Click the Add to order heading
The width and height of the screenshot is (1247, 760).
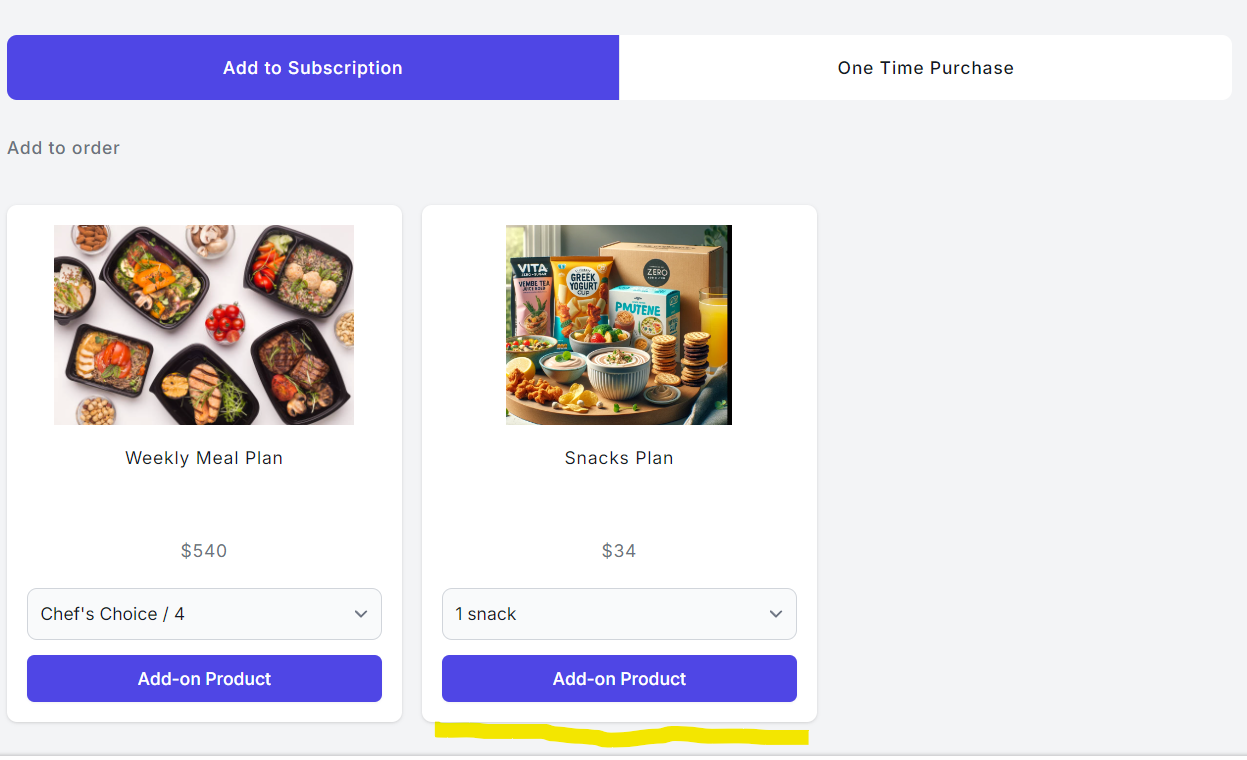pyautogui.click(x=64, y=148)
